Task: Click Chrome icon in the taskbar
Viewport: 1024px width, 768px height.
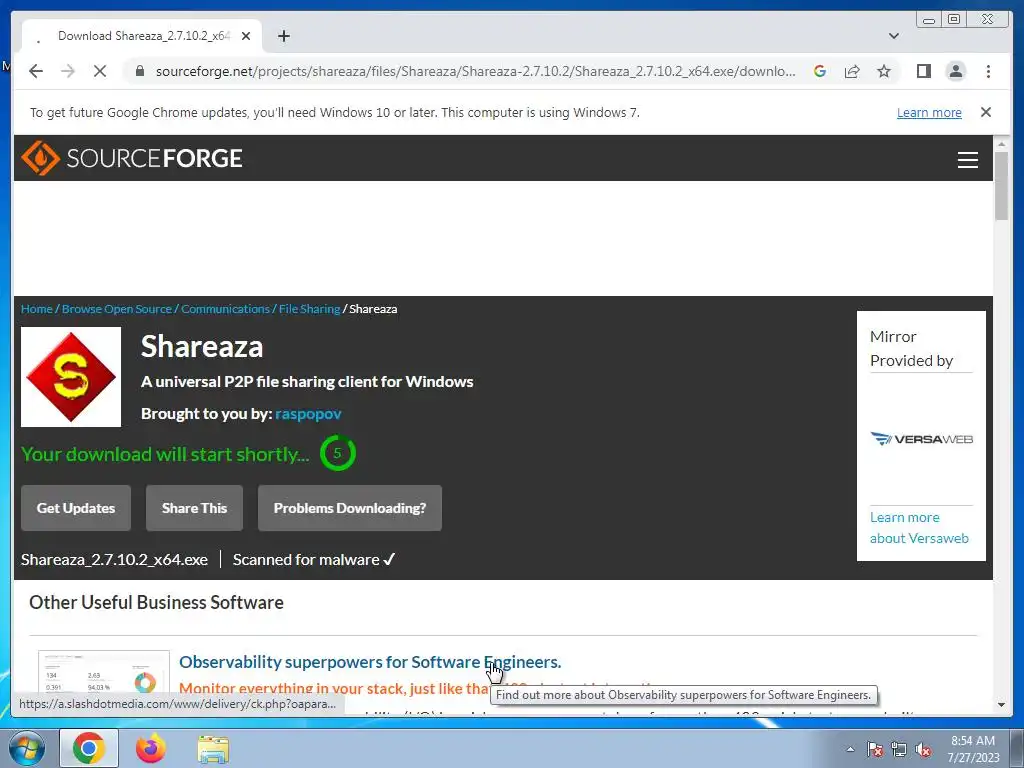Action: pyautogui.click(x=89, y=748)
